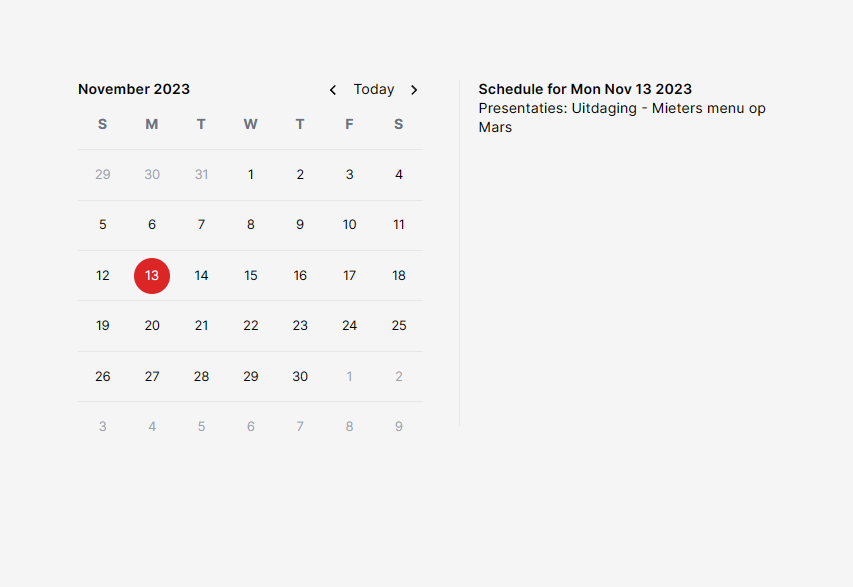Image resolution: width=853 pixels, height=587 pixels.
Task: Click the Today button
Action: point(374,89)
